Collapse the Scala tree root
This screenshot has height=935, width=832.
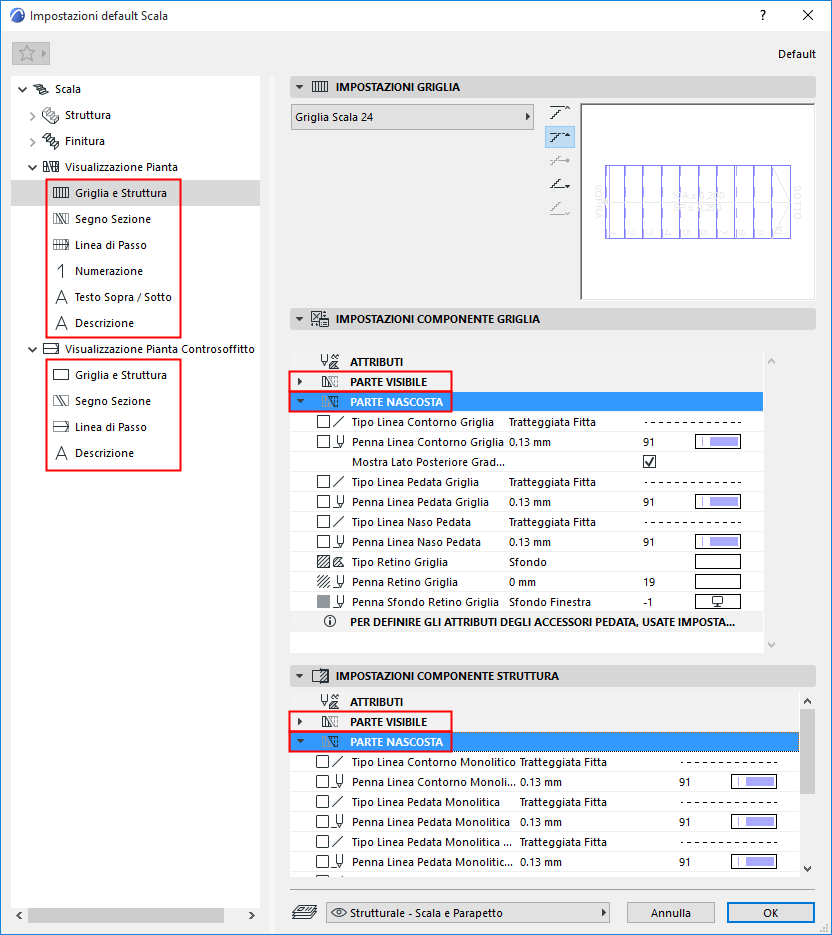coord(23,89)
